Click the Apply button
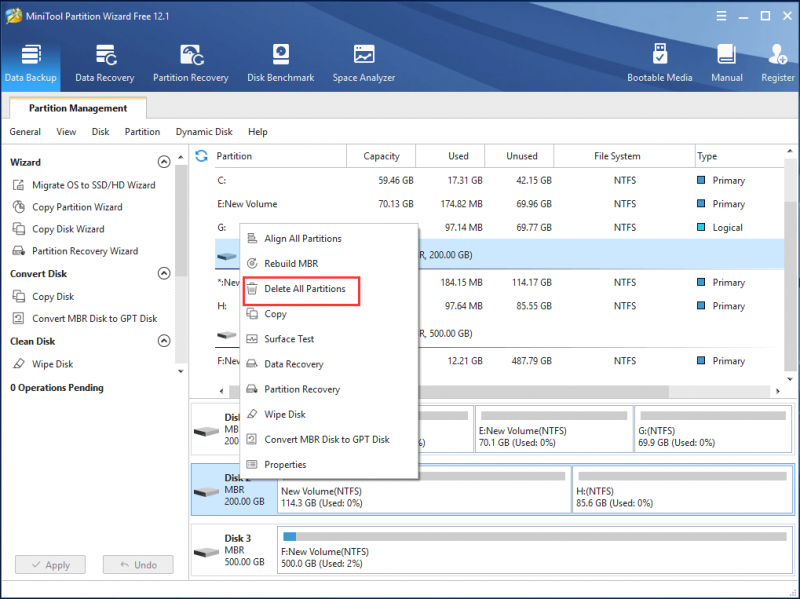Viewport: 800px width, 599px height. tap(51, 565)
